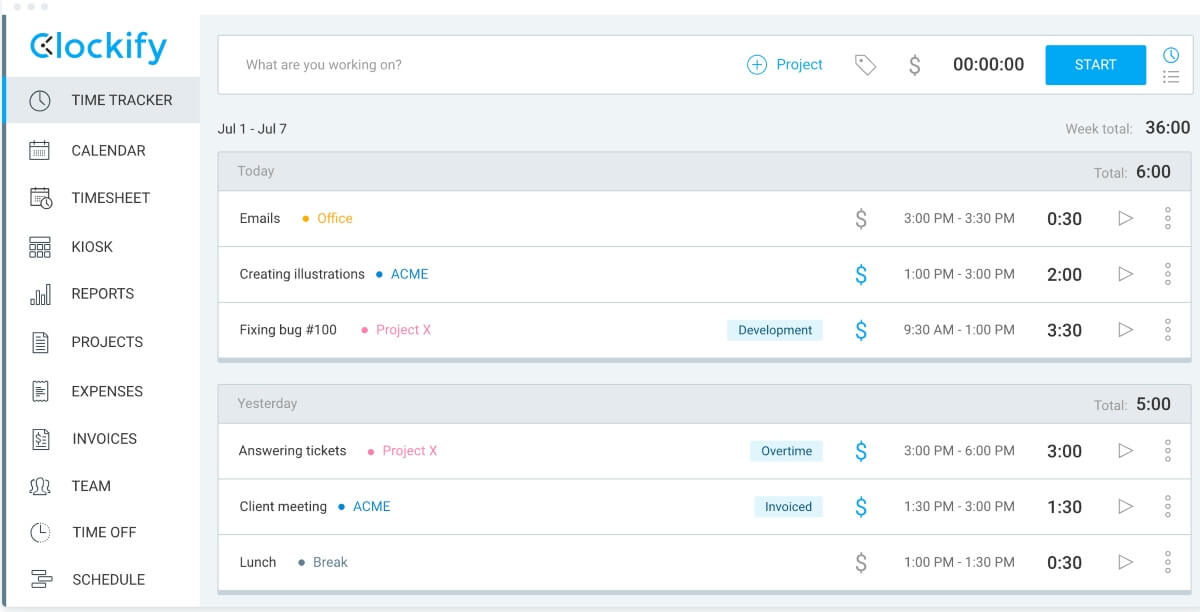
Task: Open the Kiosk grid icon
Action: tap(40, 247)
